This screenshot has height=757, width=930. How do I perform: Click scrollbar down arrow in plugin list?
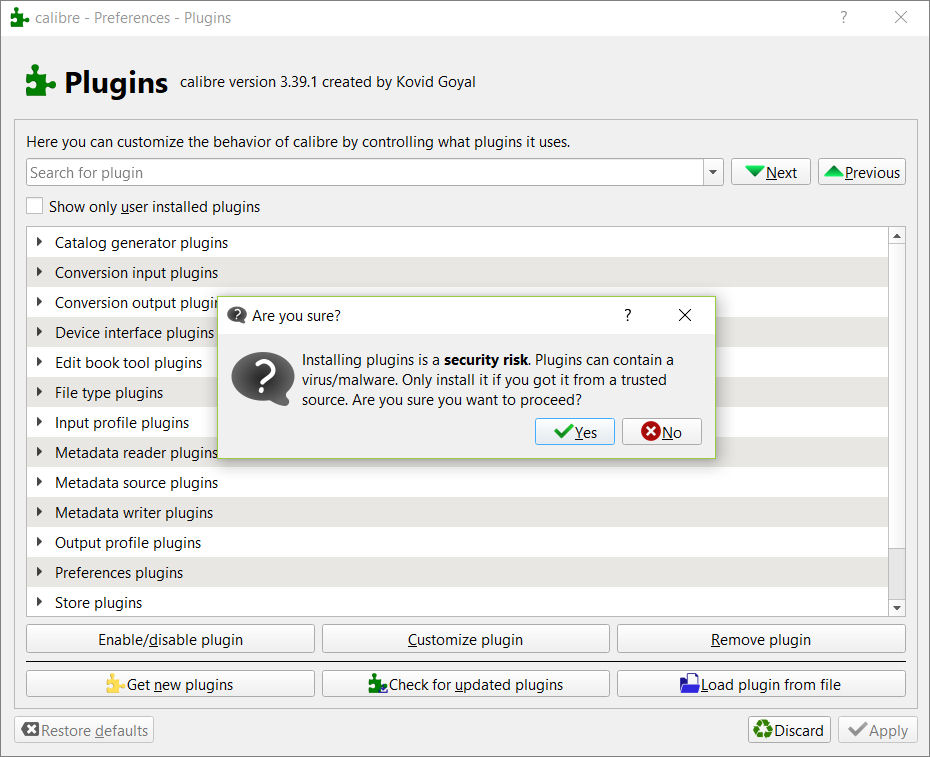[897, 607]
